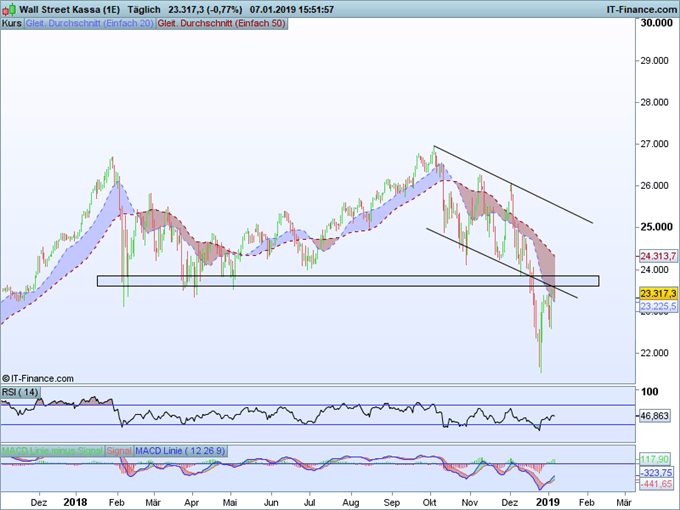The image size is (680, 510).
Task: Click the 25.000 price axis label
Action: (x=657, y=227)
